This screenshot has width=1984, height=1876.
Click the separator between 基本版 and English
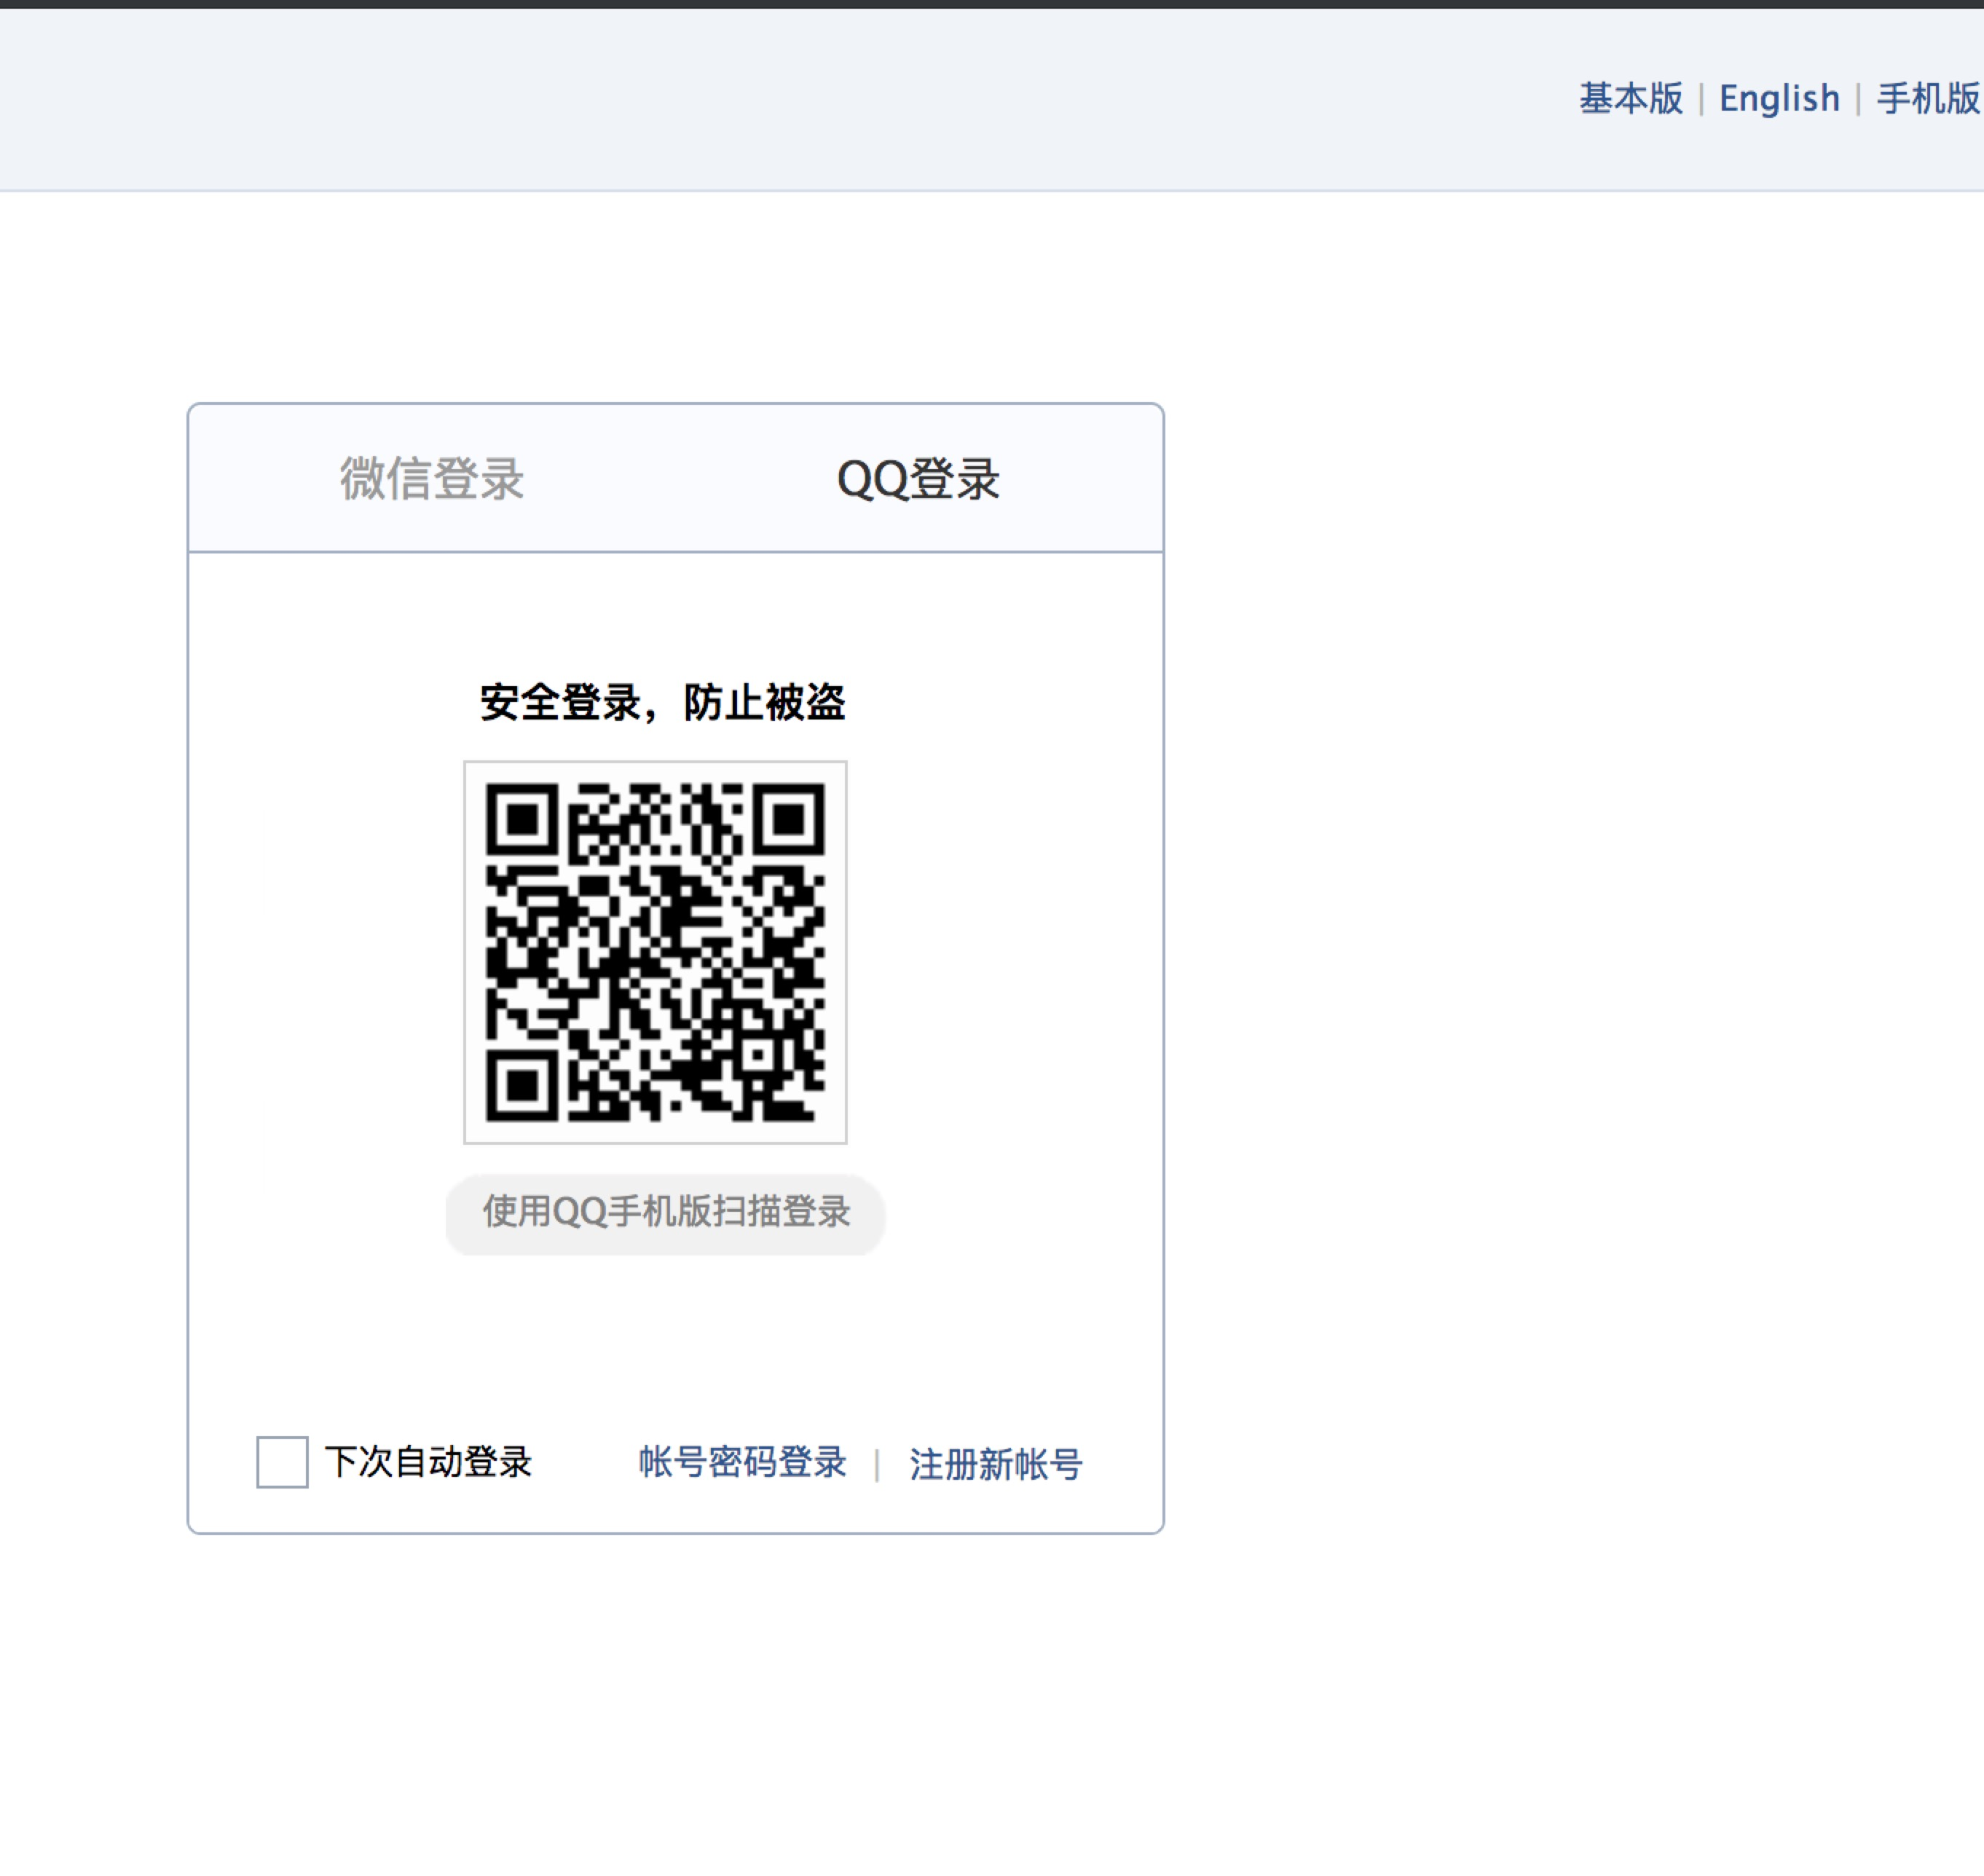pos(1701,100)
